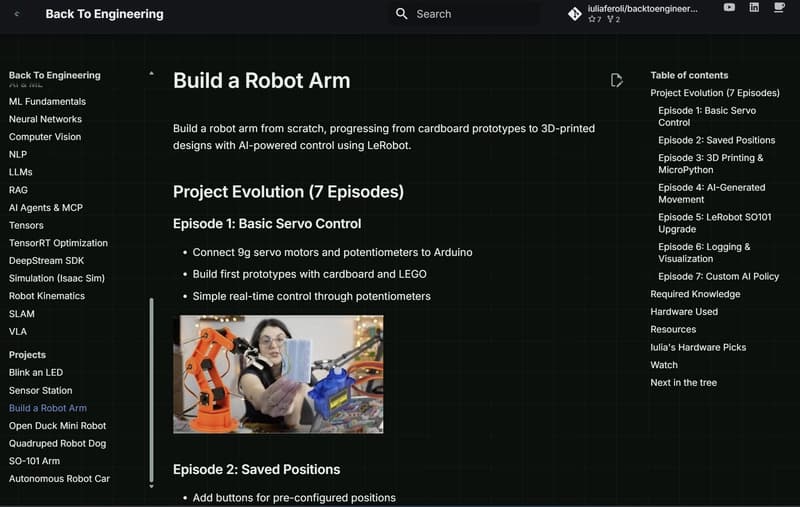Click the search magnifier icon

pyautogui.click(x=402, y=14)
